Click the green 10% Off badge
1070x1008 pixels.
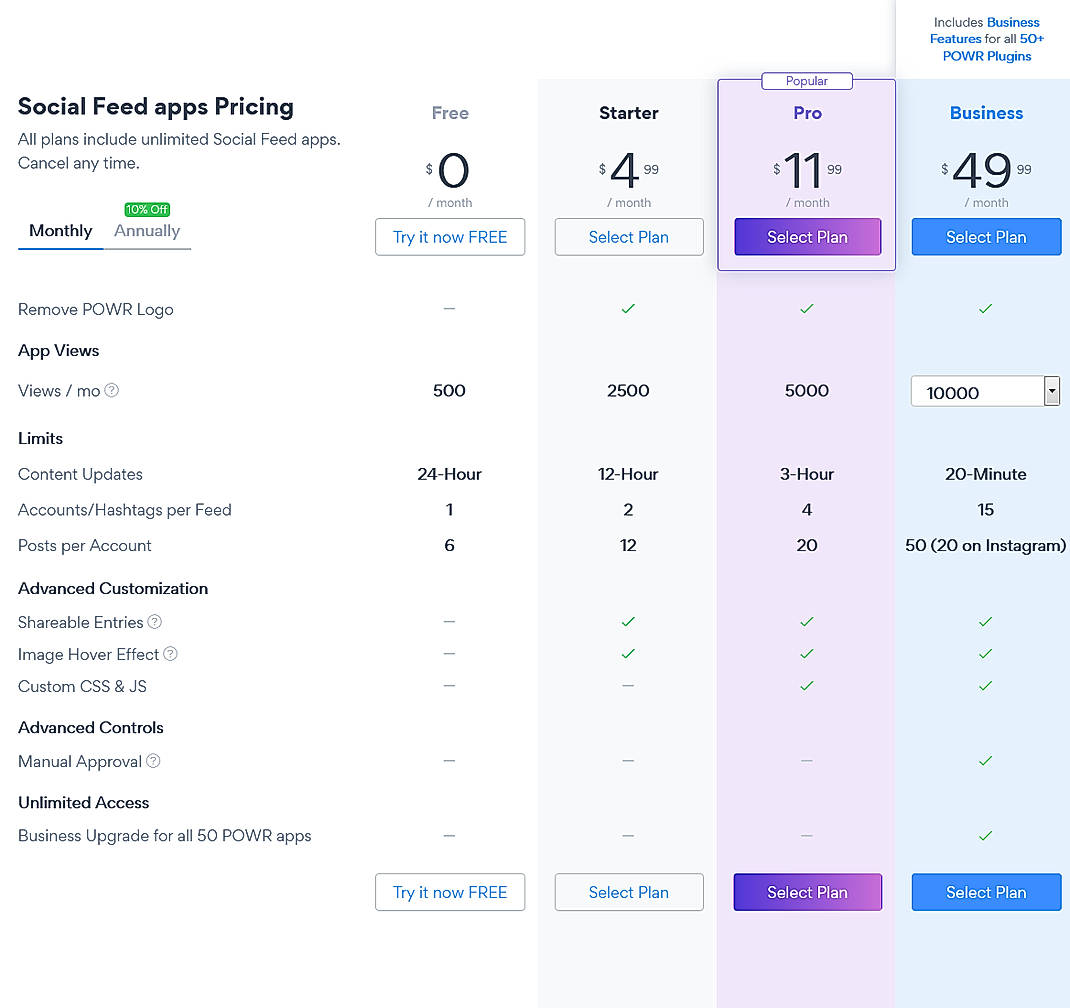pyautogui.click(x=147, y=210)
